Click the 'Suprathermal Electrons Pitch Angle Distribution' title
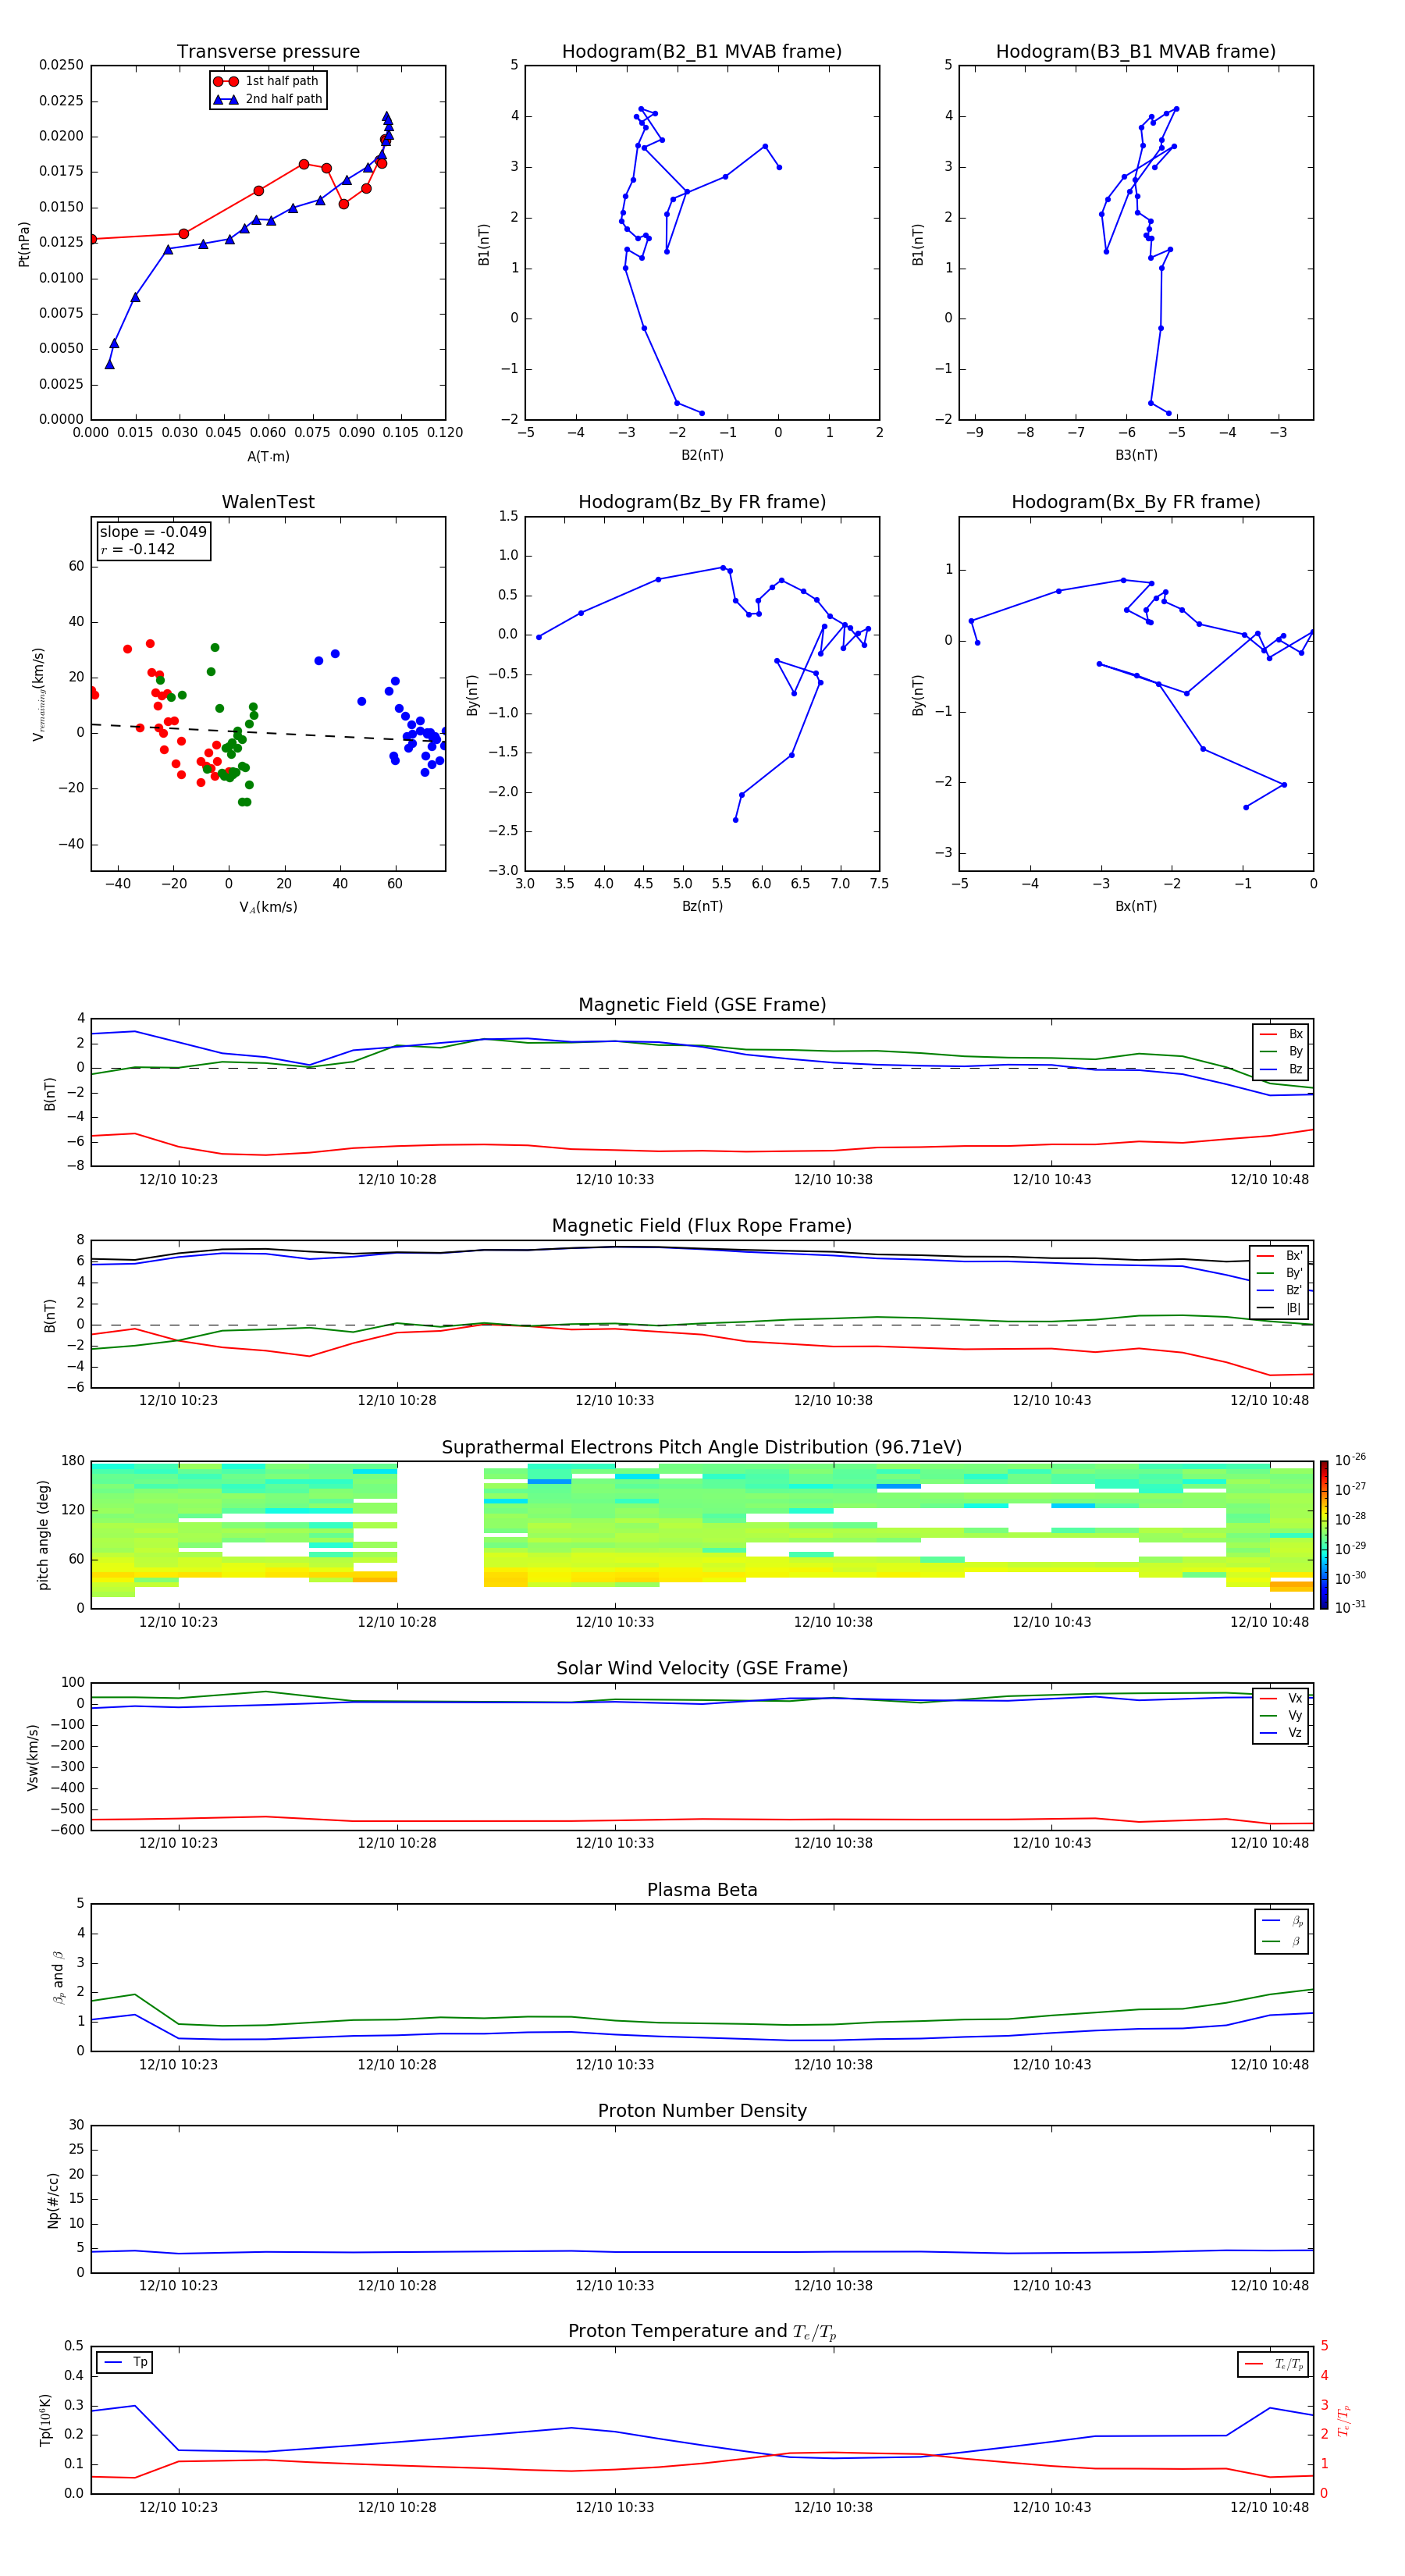 pyautogui.click(x=702, y=1448)
